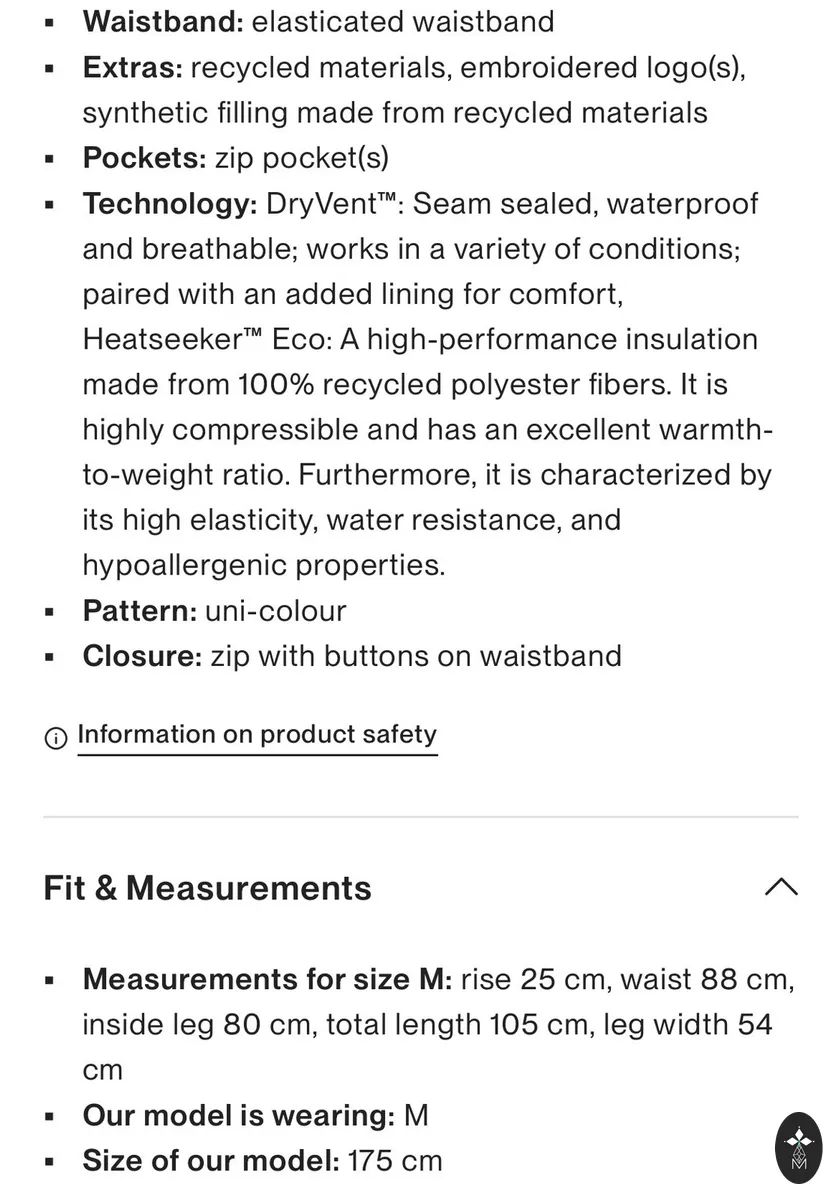
Task: Click the info circle icon beside product safety
Action: (x=55, y=738)
